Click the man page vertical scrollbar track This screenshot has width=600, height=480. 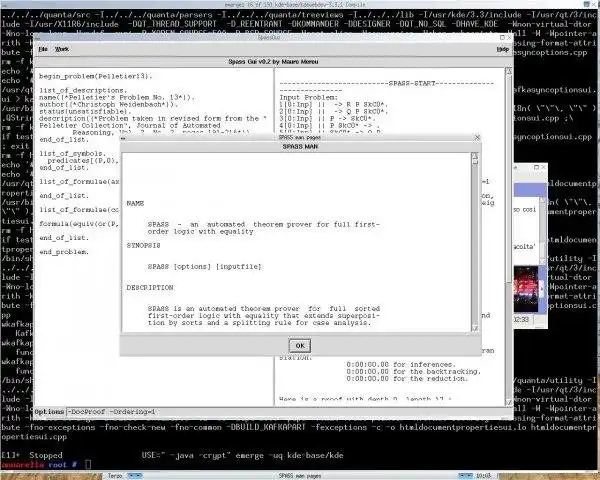point(475,245)
